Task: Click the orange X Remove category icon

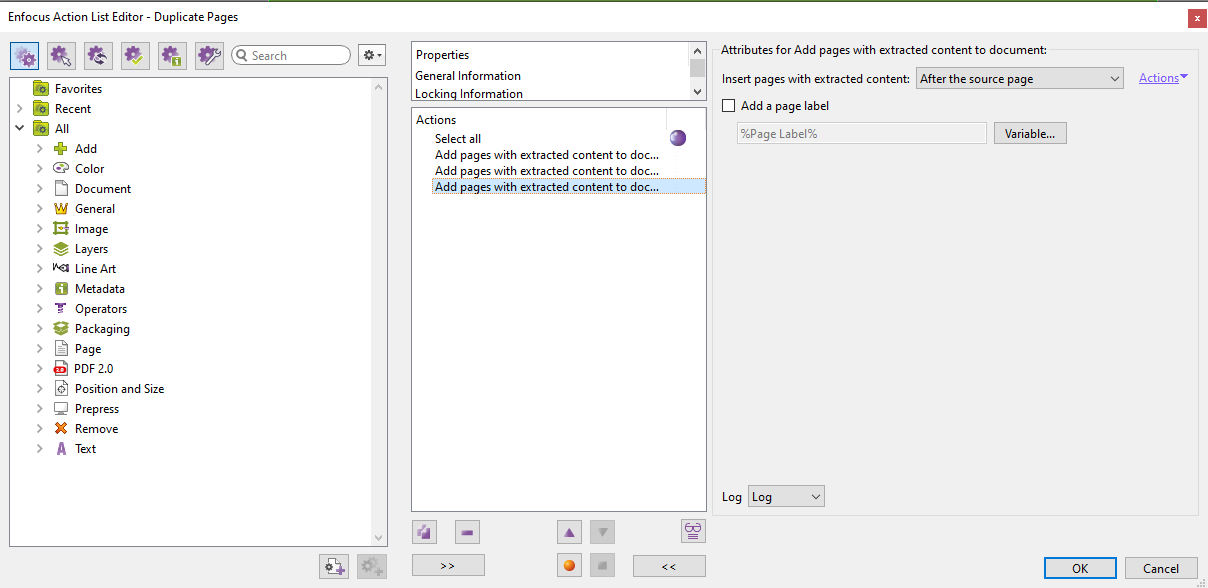Action: (61, 428)
